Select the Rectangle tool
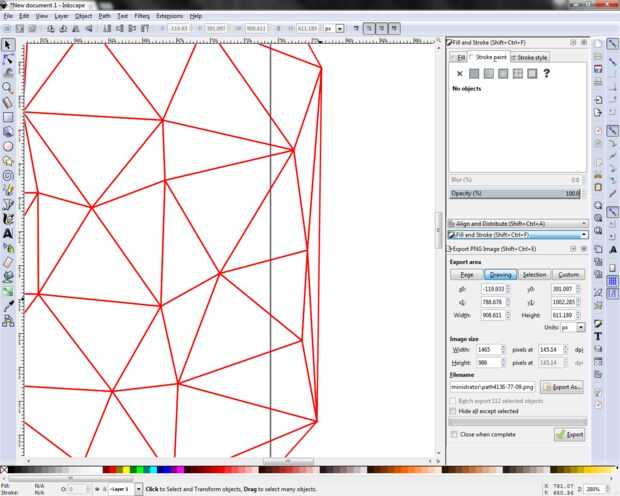 pos(8,117)
